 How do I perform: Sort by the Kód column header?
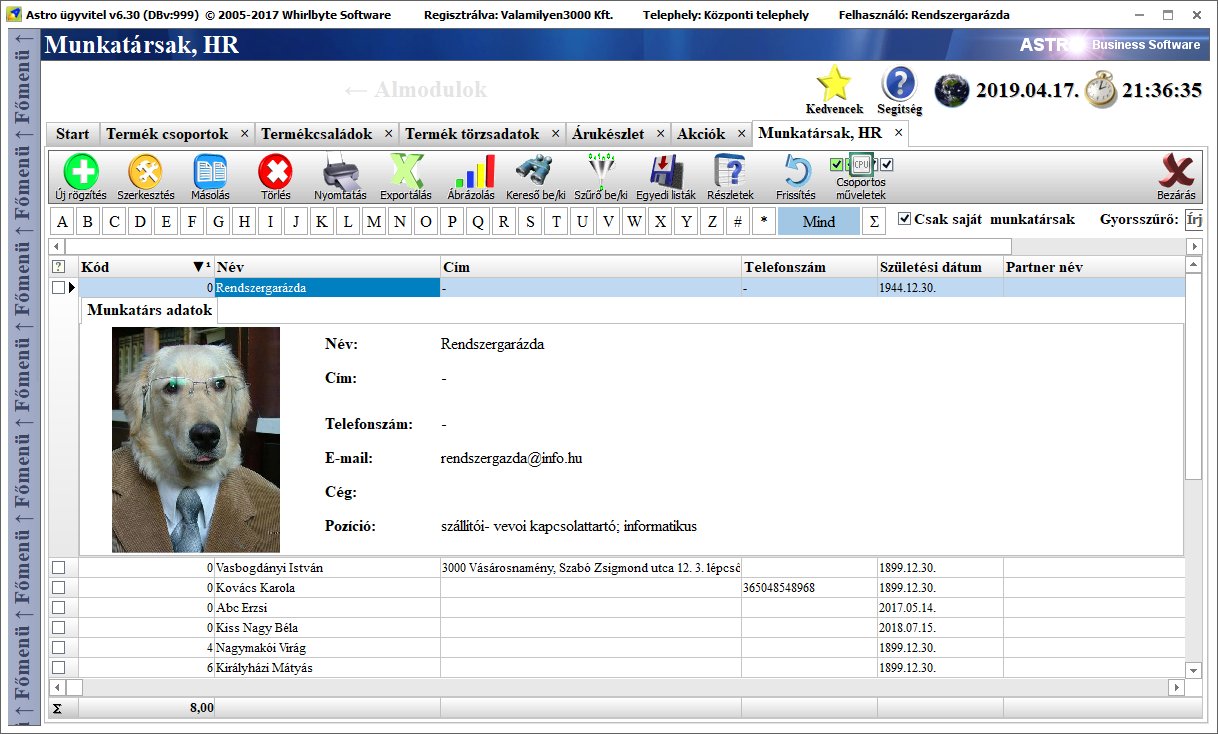click(x=146, y=267)
